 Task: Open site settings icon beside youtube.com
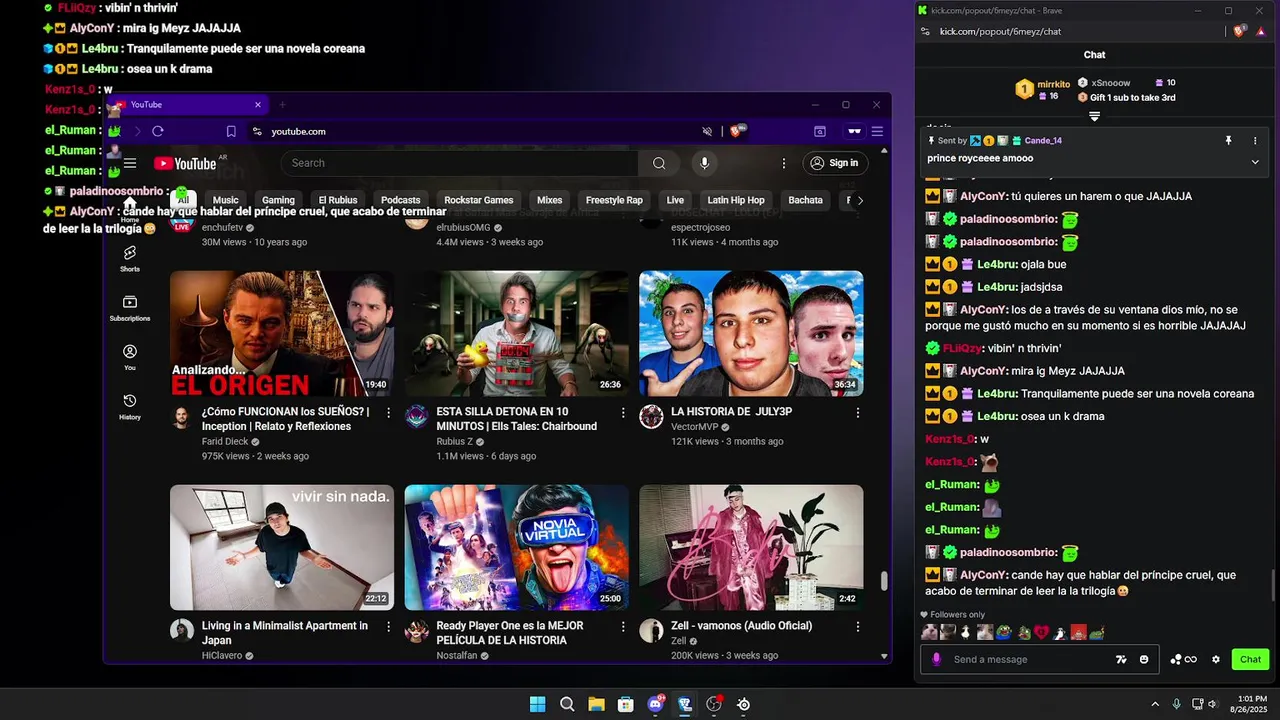click(x=257, y=131)
